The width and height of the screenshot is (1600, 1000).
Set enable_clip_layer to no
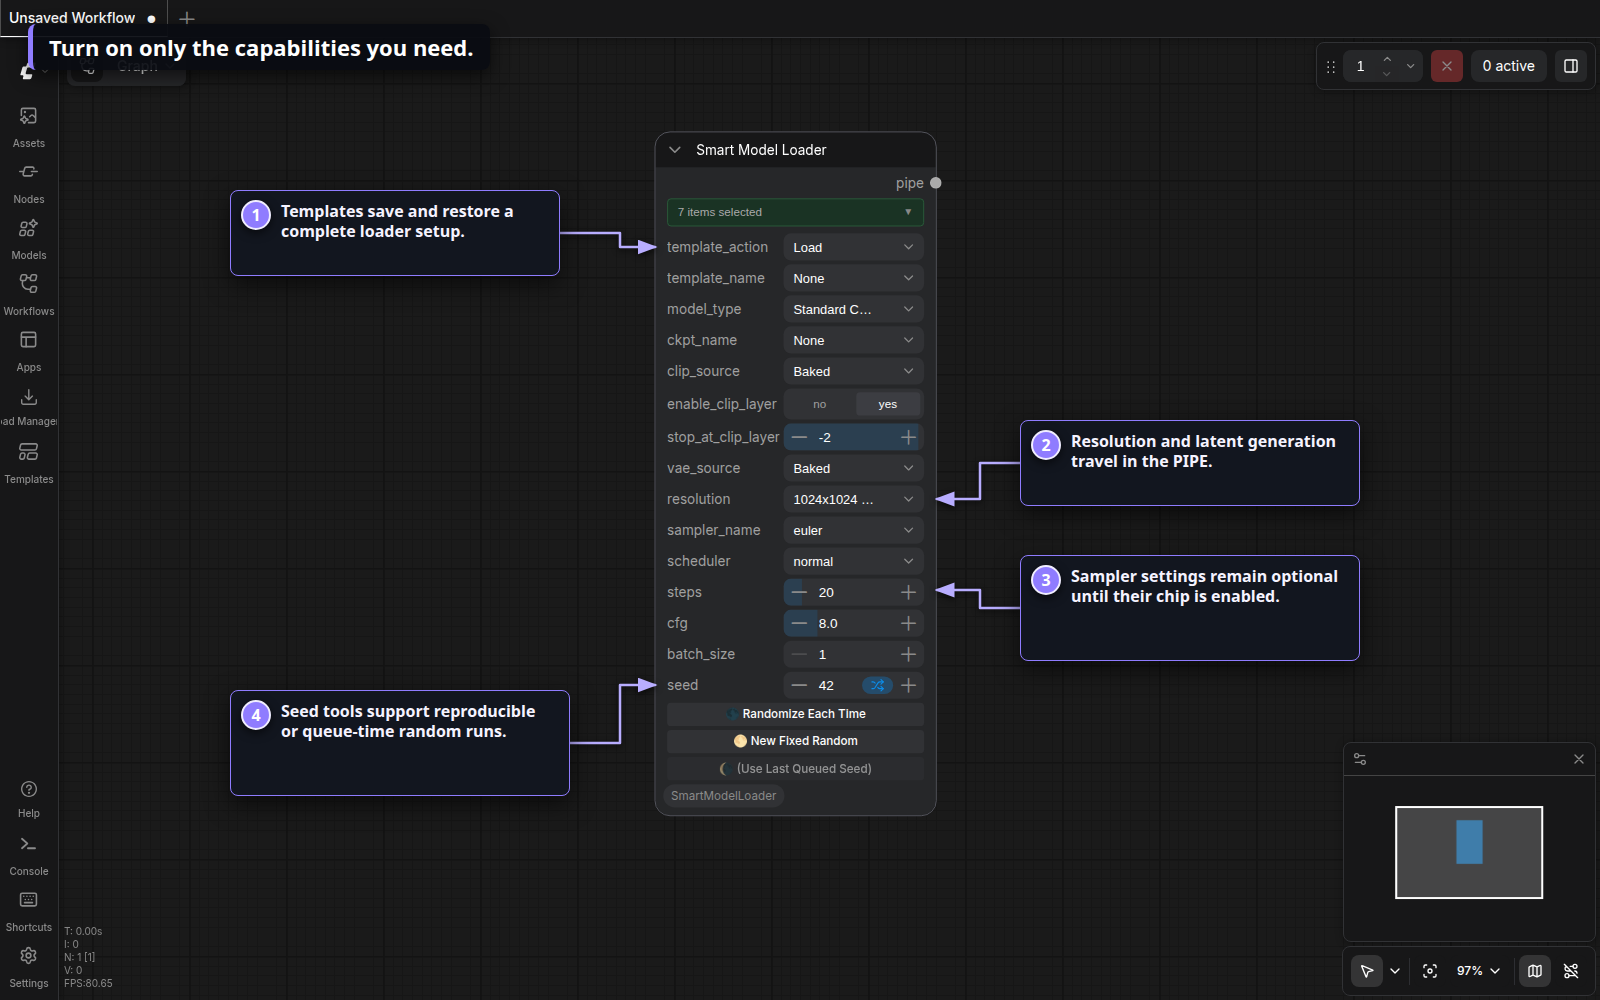tap(820, 404)
